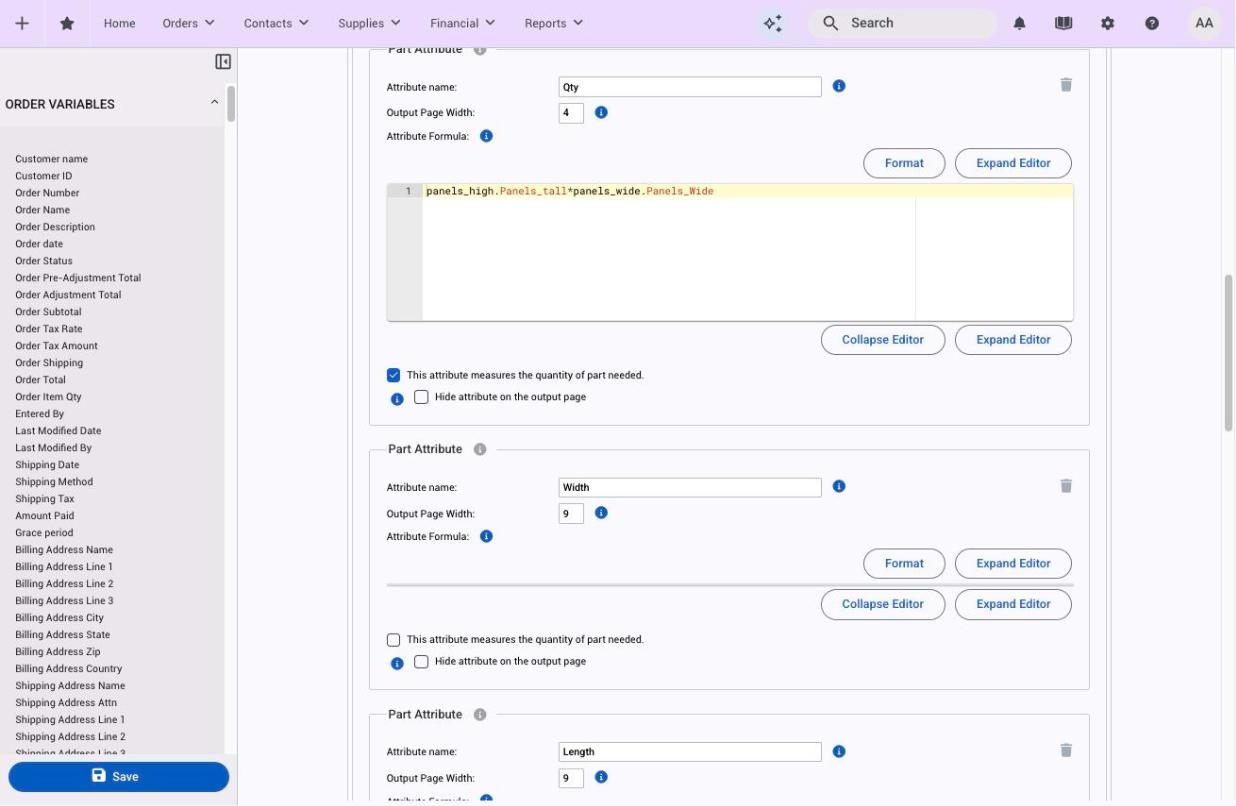Click info icon next to Qty name
The width and height of the screenshot is (1236, 806).
(839, 86)
